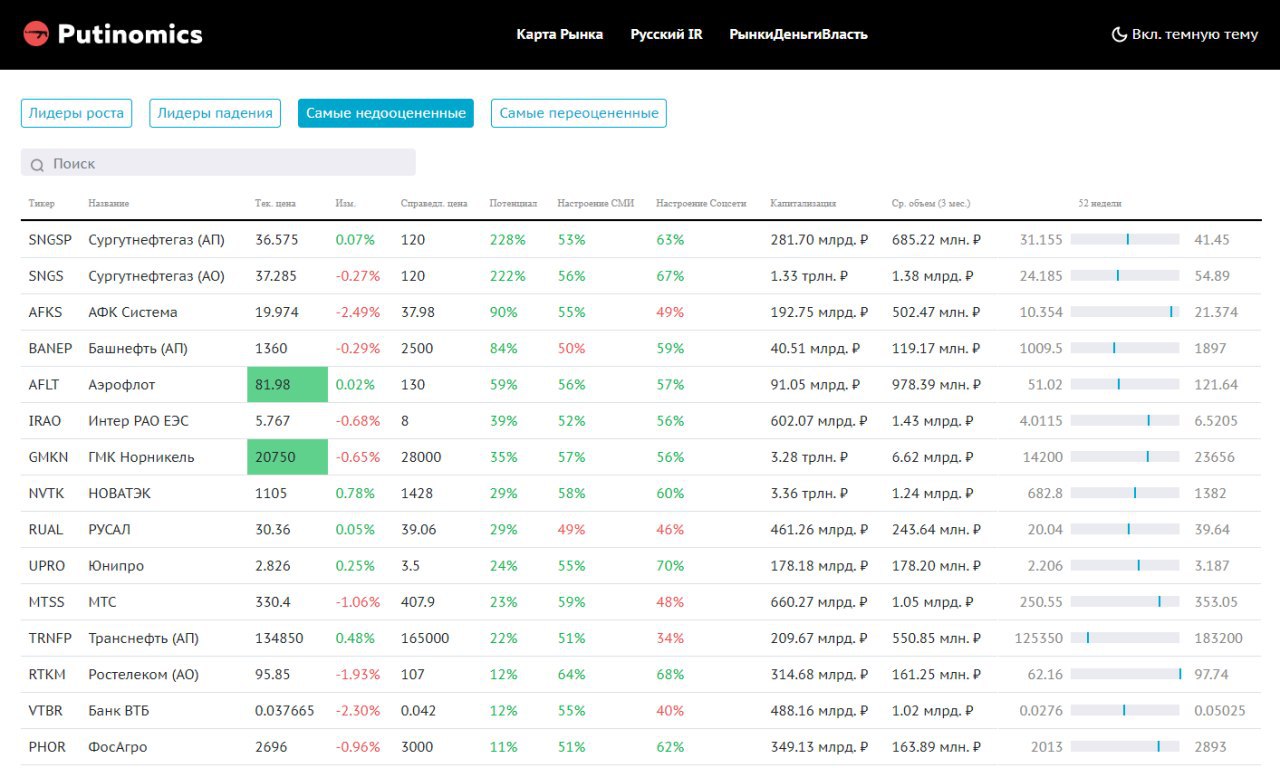This screenshot has width=1280, height=768.
Task: Click the ticker 'SNGSP'
Action: [x=50, y=240]
